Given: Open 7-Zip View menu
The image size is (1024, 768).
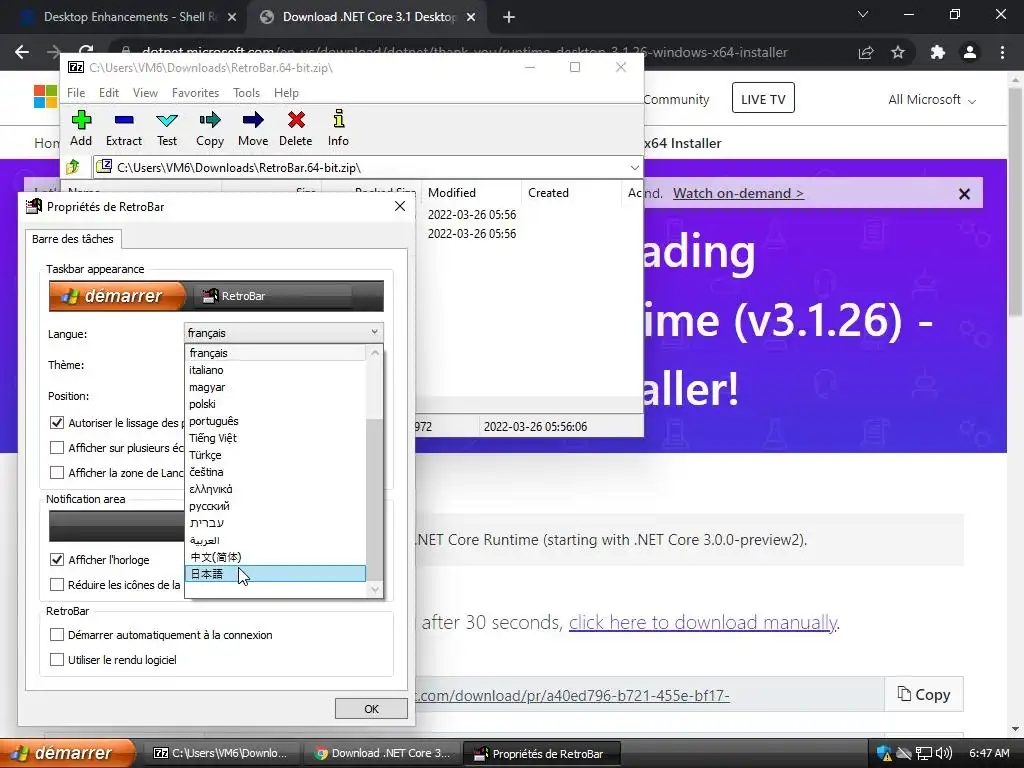Looking at the screenshot, I should click(x=145, y=93).
